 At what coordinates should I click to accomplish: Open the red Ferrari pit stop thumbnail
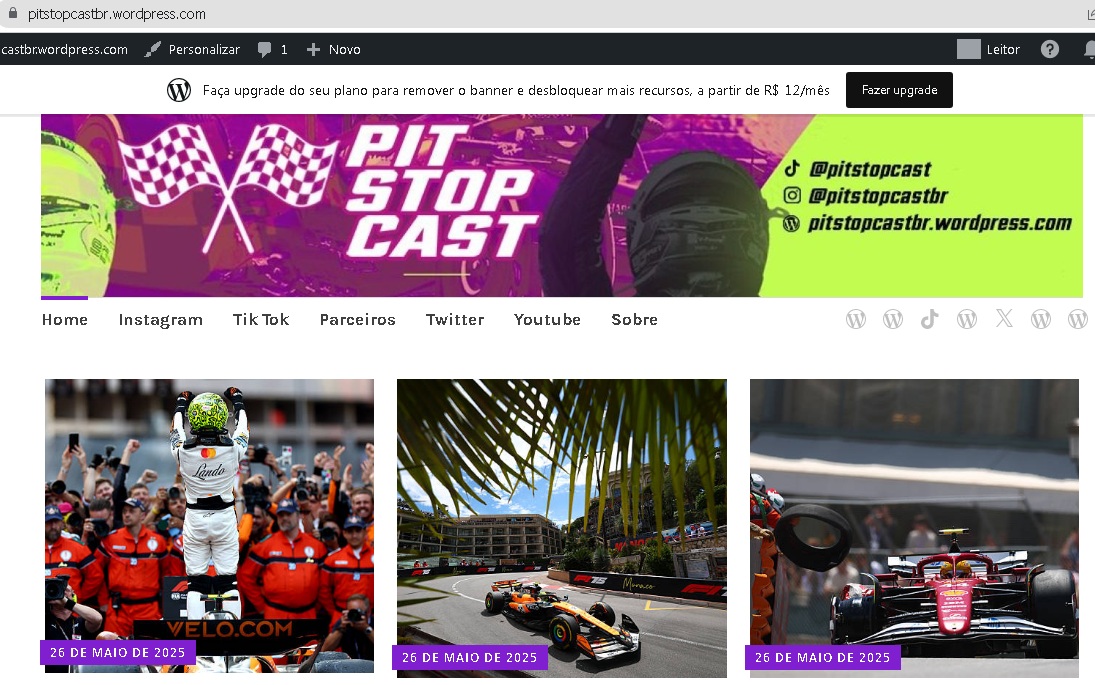tap(914, 528)
